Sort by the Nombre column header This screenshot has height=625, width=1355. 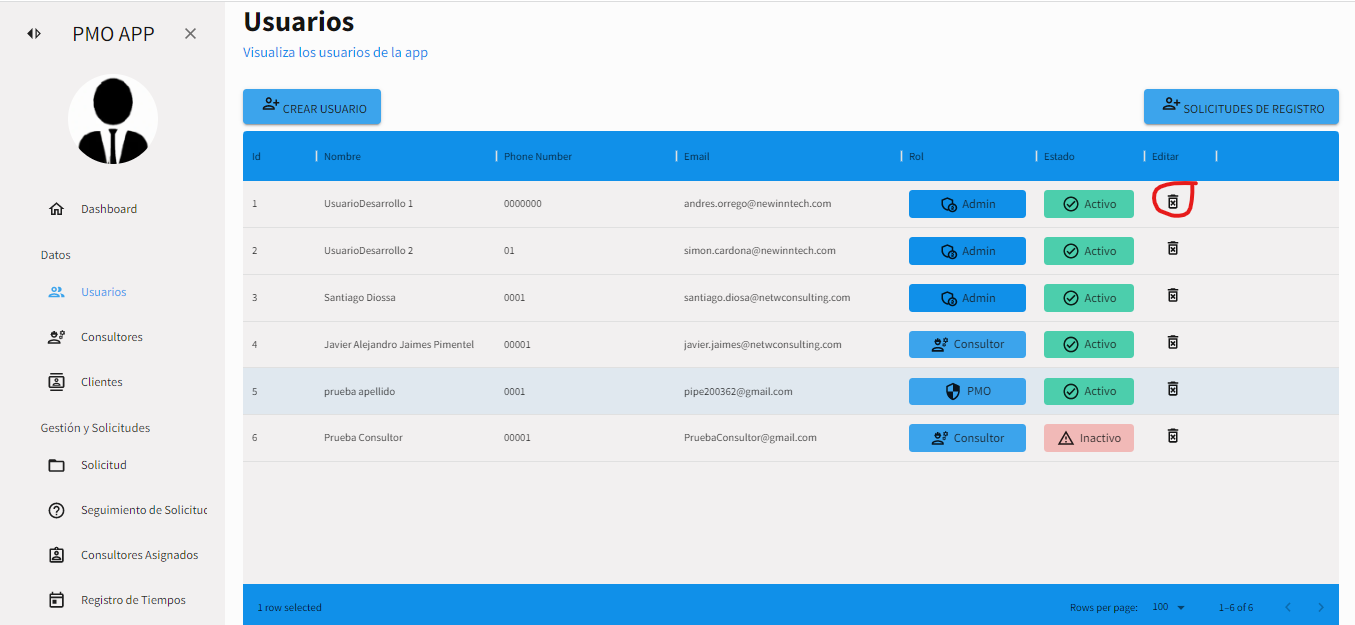(x=343, y=156)
